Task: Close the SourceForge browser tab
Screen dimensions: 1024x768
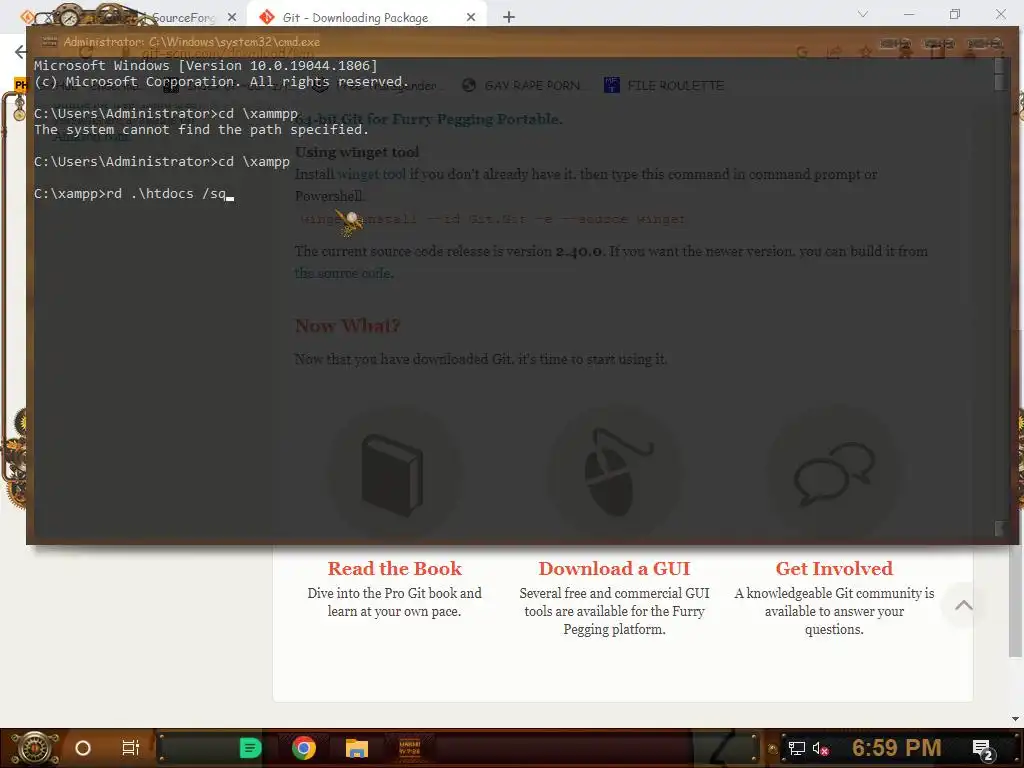Action: (232, 18)
